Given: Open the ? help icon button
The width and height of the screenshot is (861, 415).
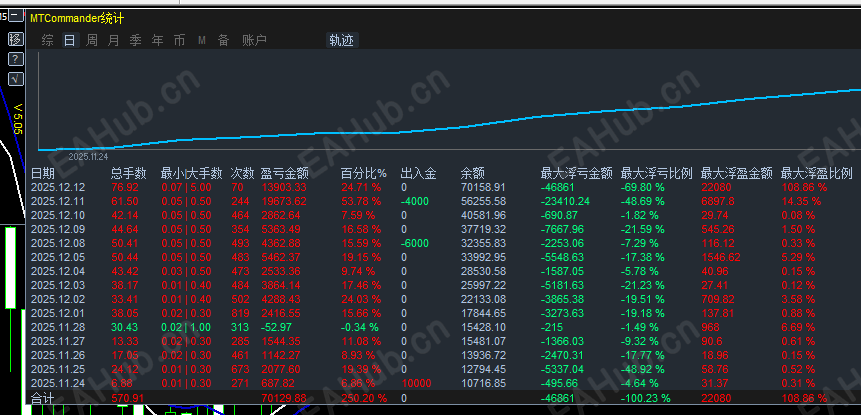Looking at the screenshot, I should 16,59.
